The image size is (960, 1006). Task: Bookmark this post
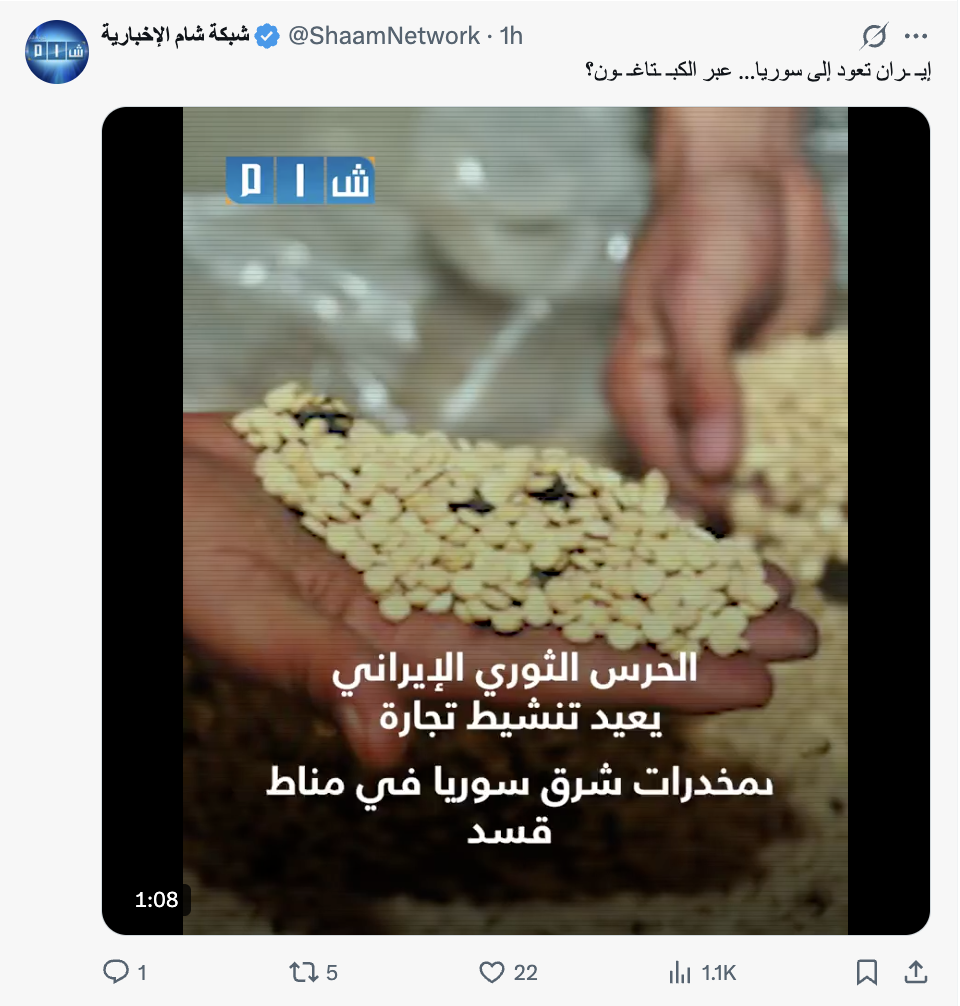pyautogui.click(x=867, y=972)
